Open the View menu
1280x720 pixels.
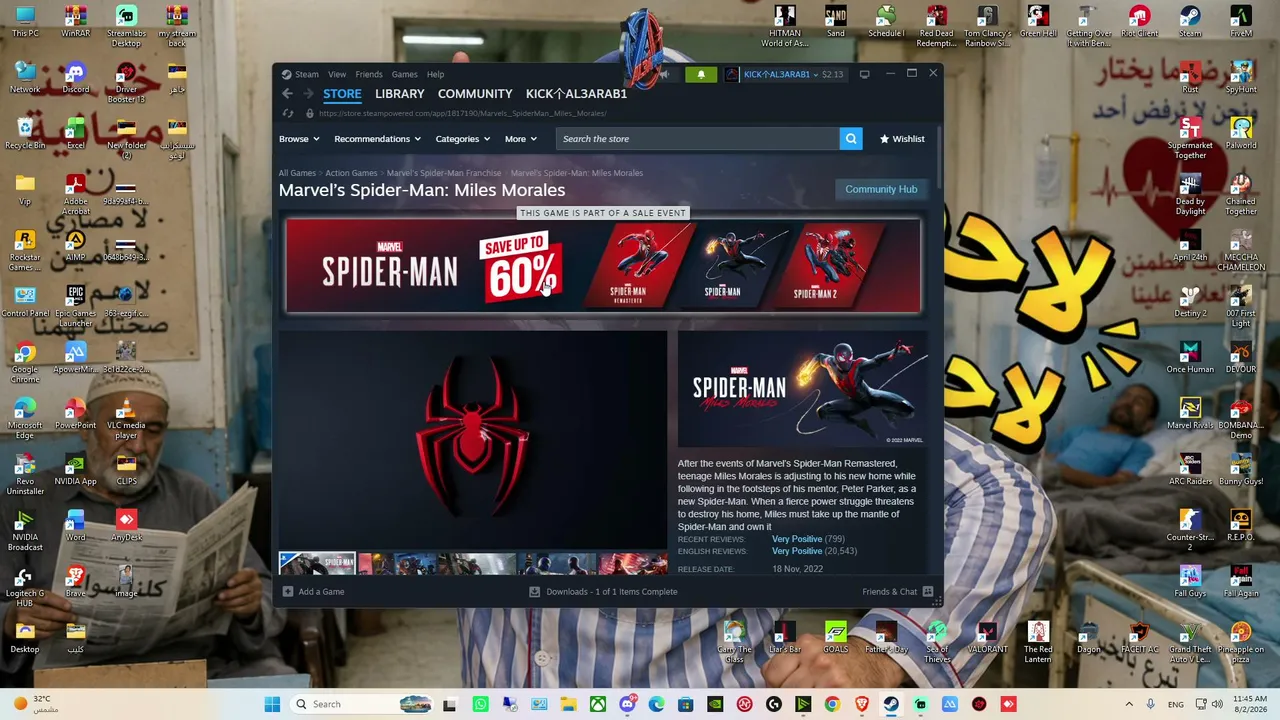pos(337,74)
